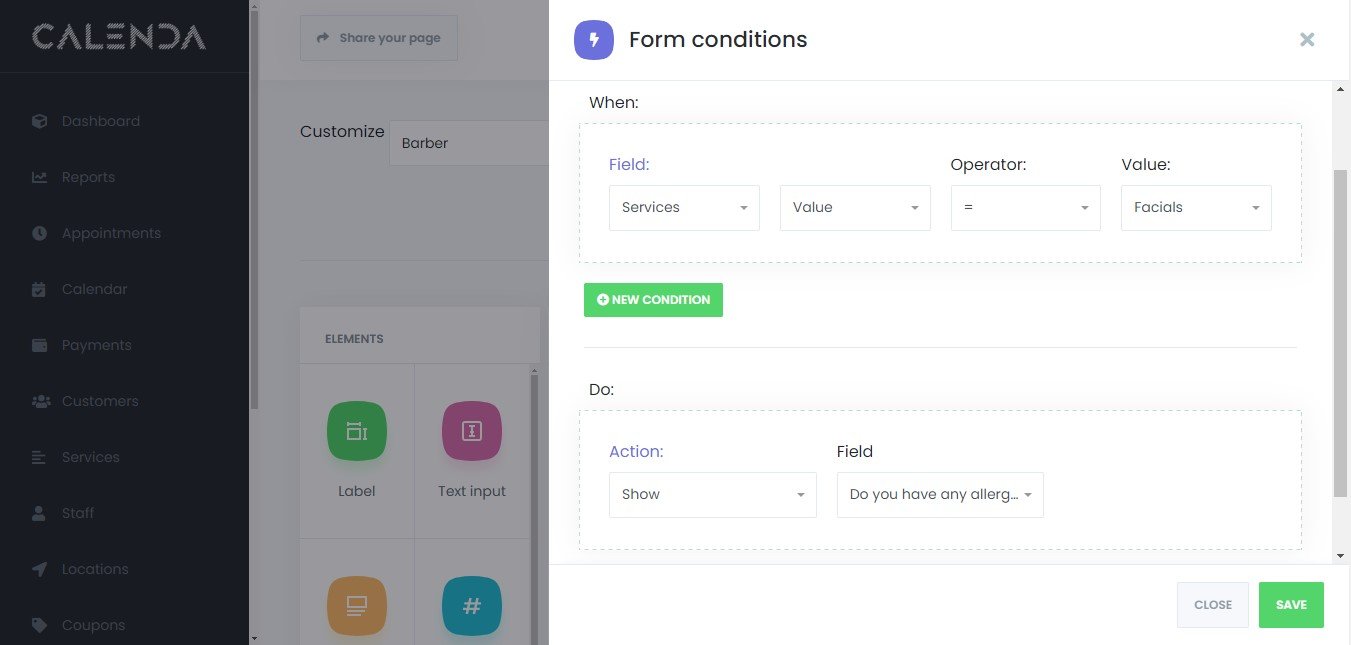Open the Facials value dropdown
Screen dimensions: 1351x645
click(x=1196, y=208)
